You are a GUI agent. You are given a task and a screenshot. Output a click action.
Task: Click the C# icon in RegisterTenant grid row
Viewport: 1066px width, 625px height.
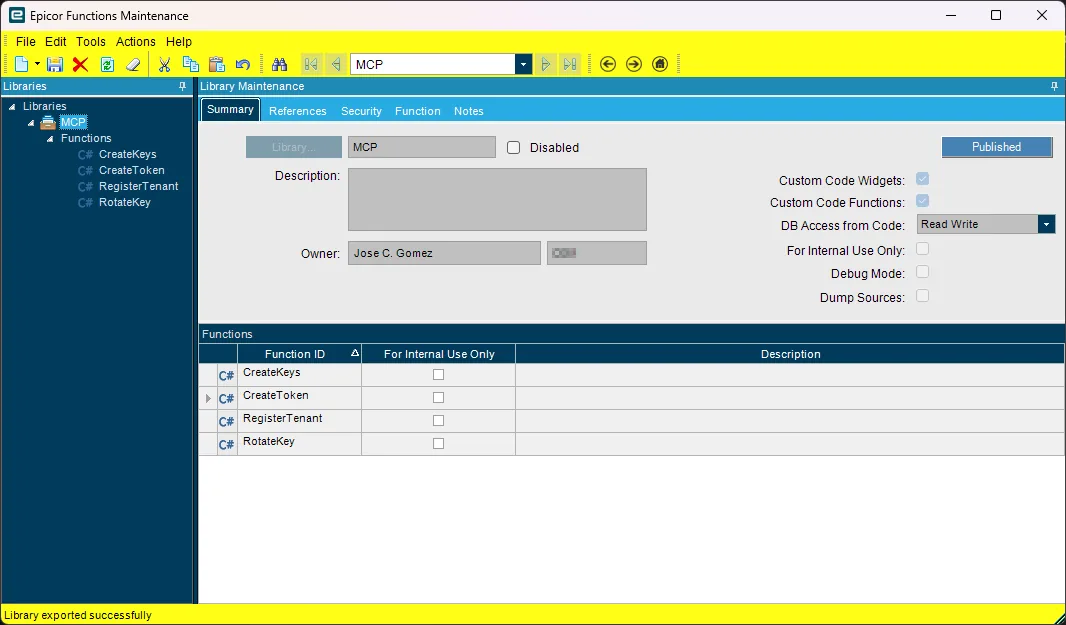coord(226,422)
